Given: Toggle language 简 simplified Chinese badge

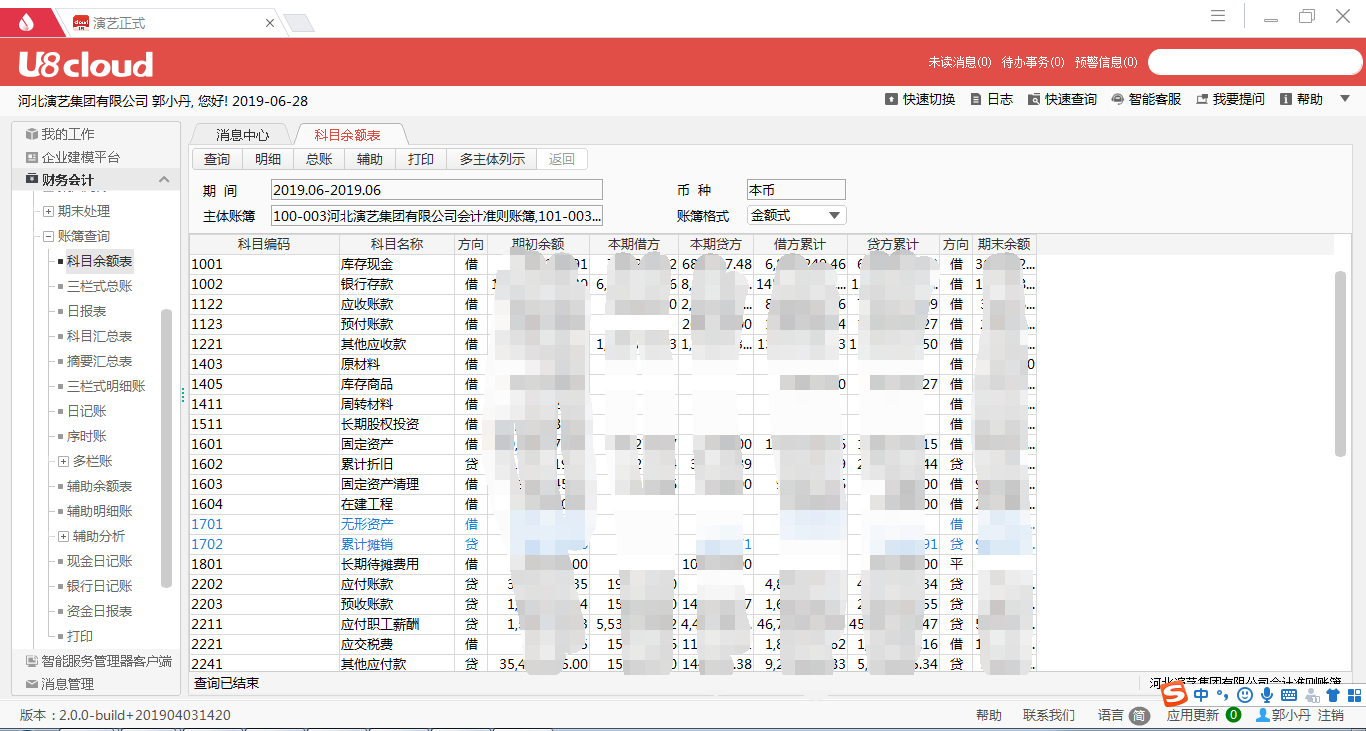Looking at the screenshot, I should [x=1139, y=716].
